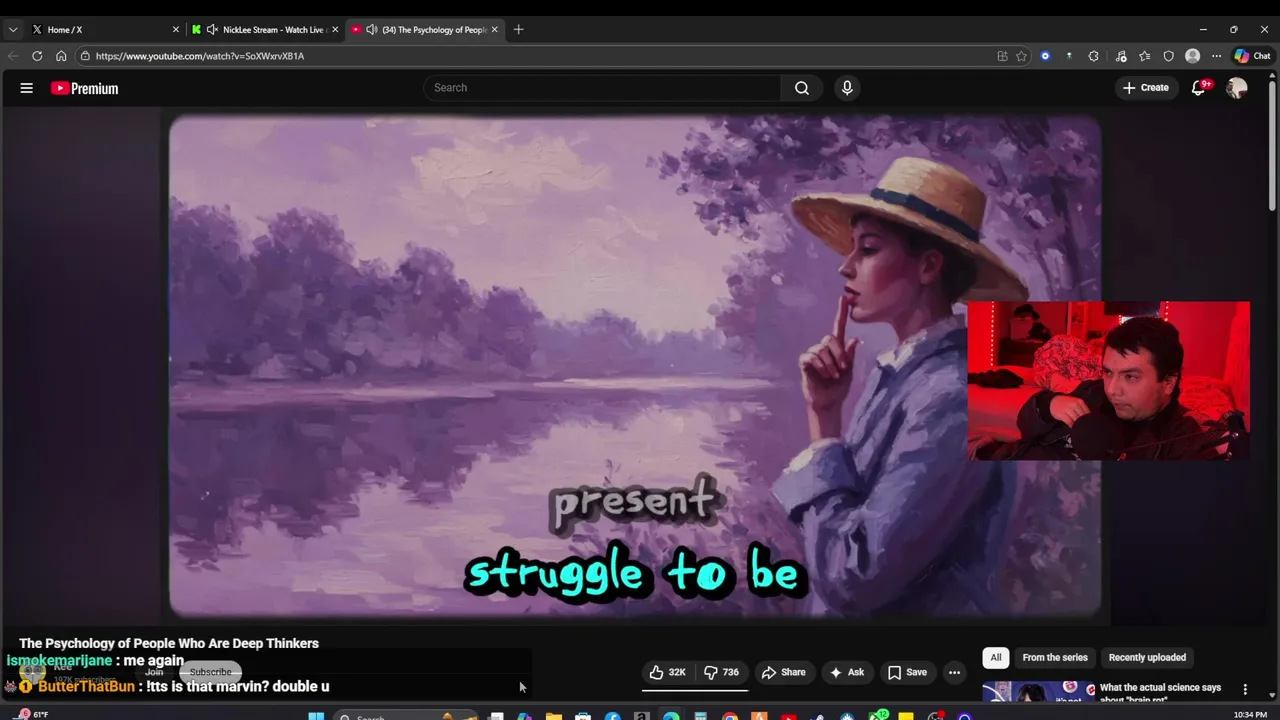The height and width of the screenshot is (720, 1280).
Task: Open File Explorer from the taskbar
Action: click(x=553, y=716)
